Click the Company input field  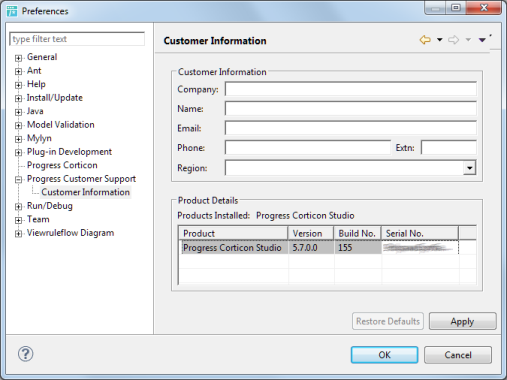coord(351,89)
